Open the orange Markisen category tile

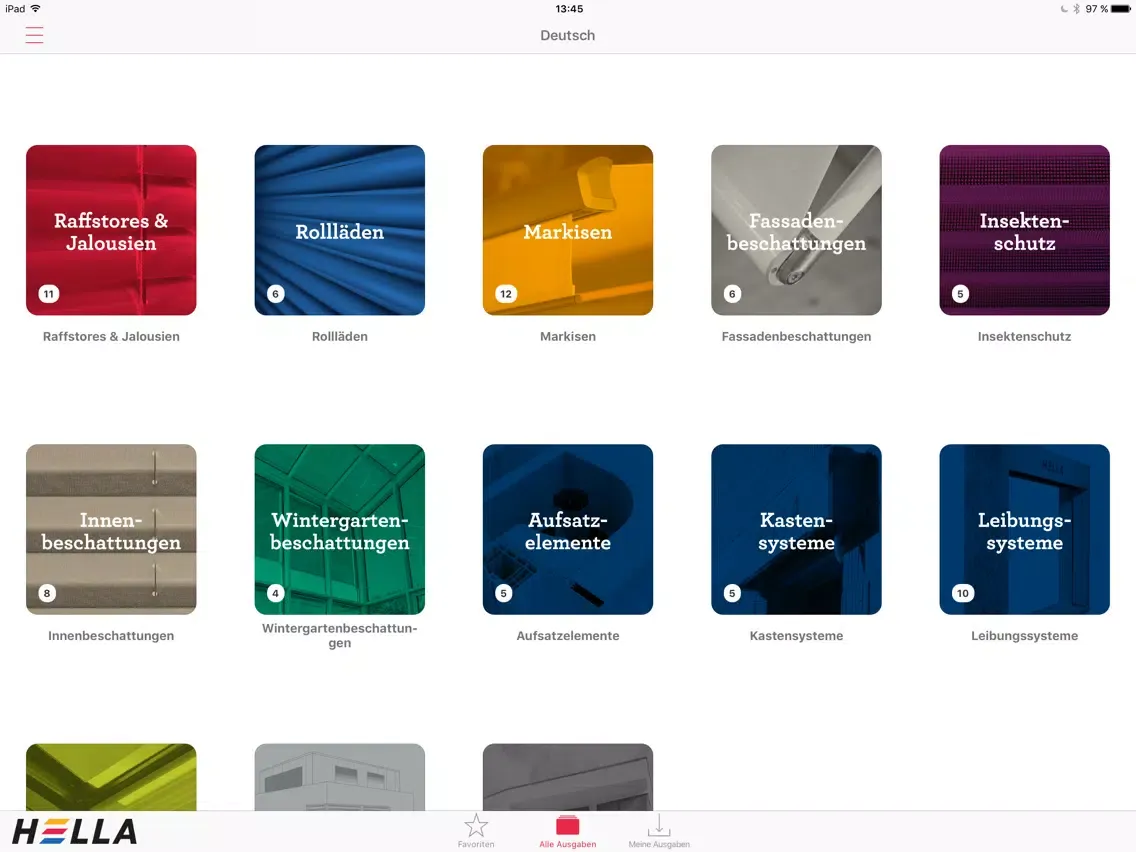568,230
